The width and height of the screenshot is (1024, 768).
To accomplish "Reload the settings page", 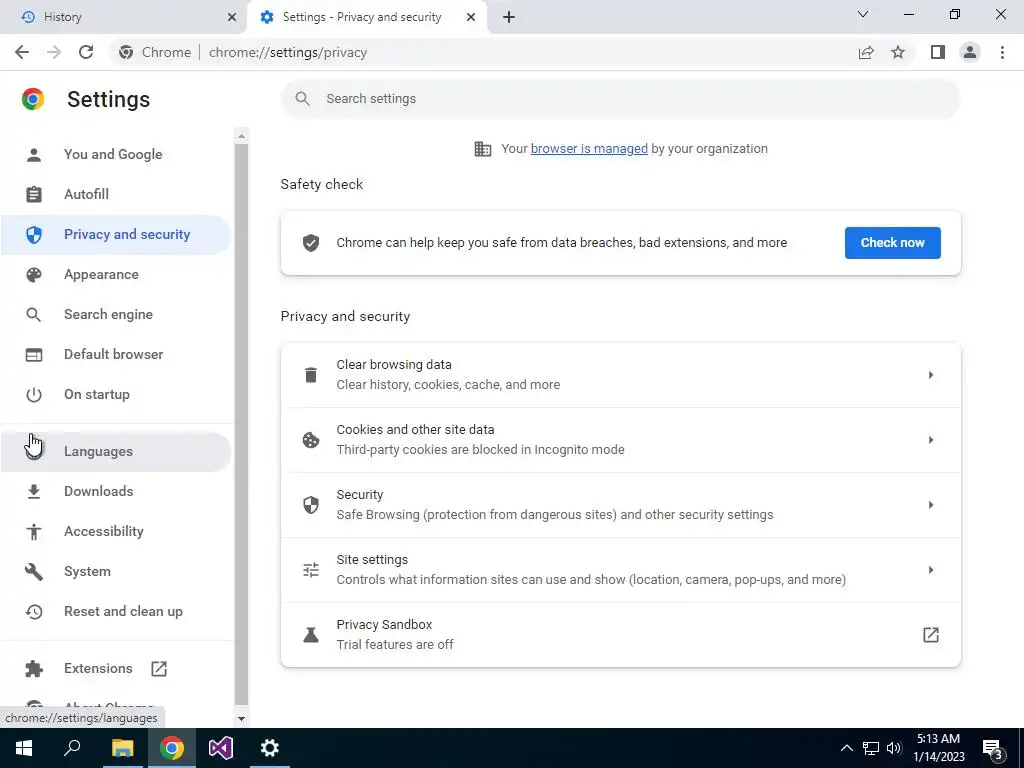I will tap(86, 52).
